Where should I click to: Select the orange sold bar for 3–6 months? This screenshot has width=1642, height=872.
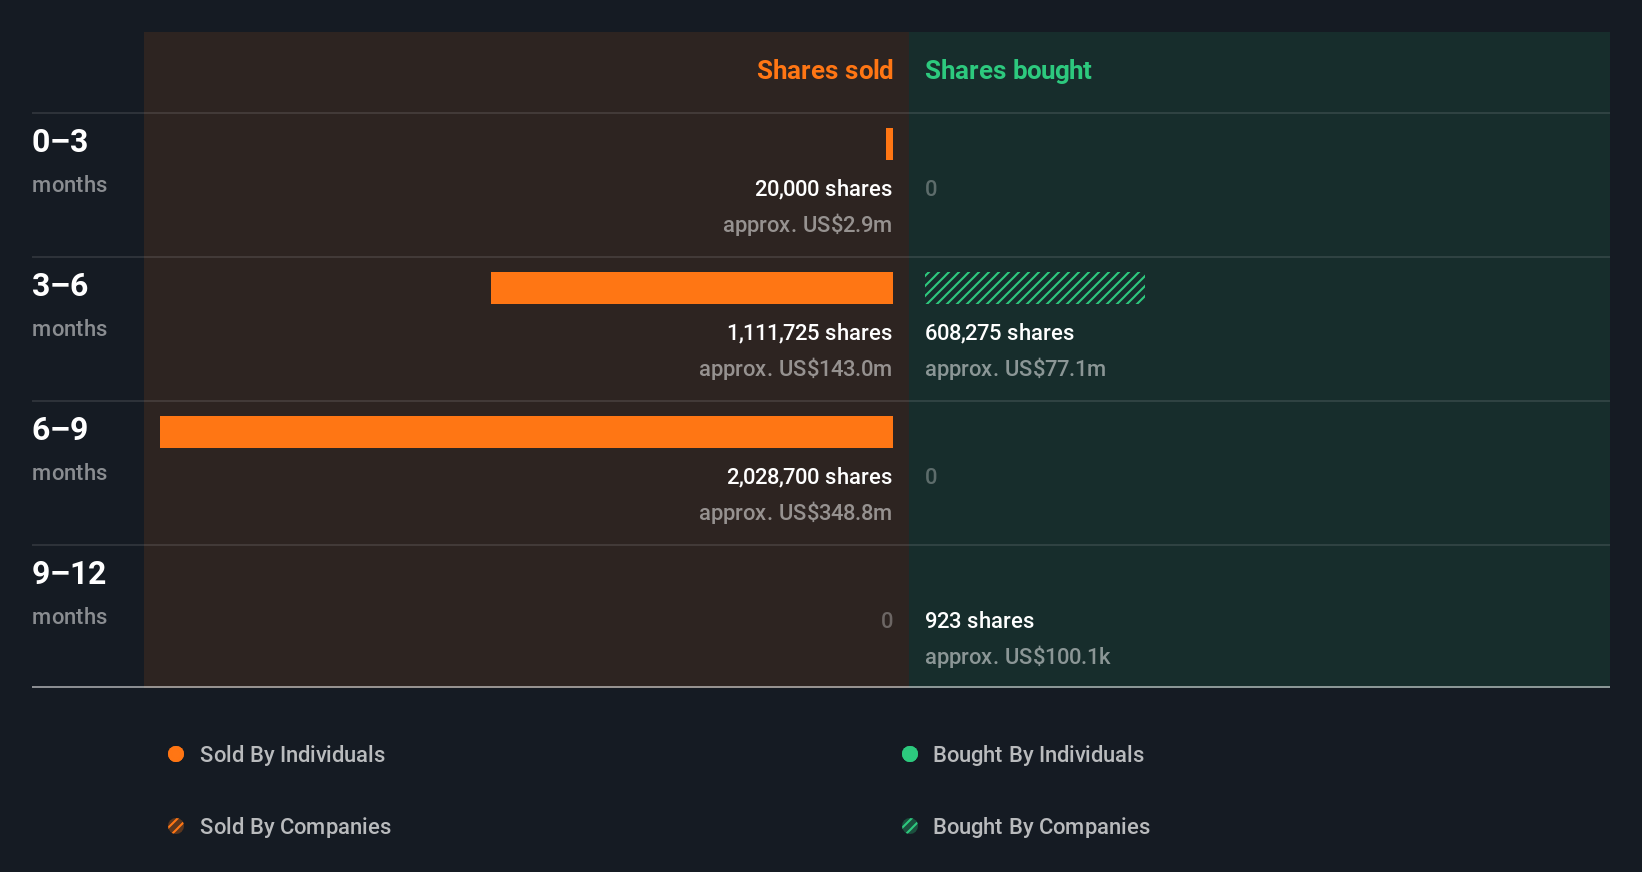[x=691, y=288]
